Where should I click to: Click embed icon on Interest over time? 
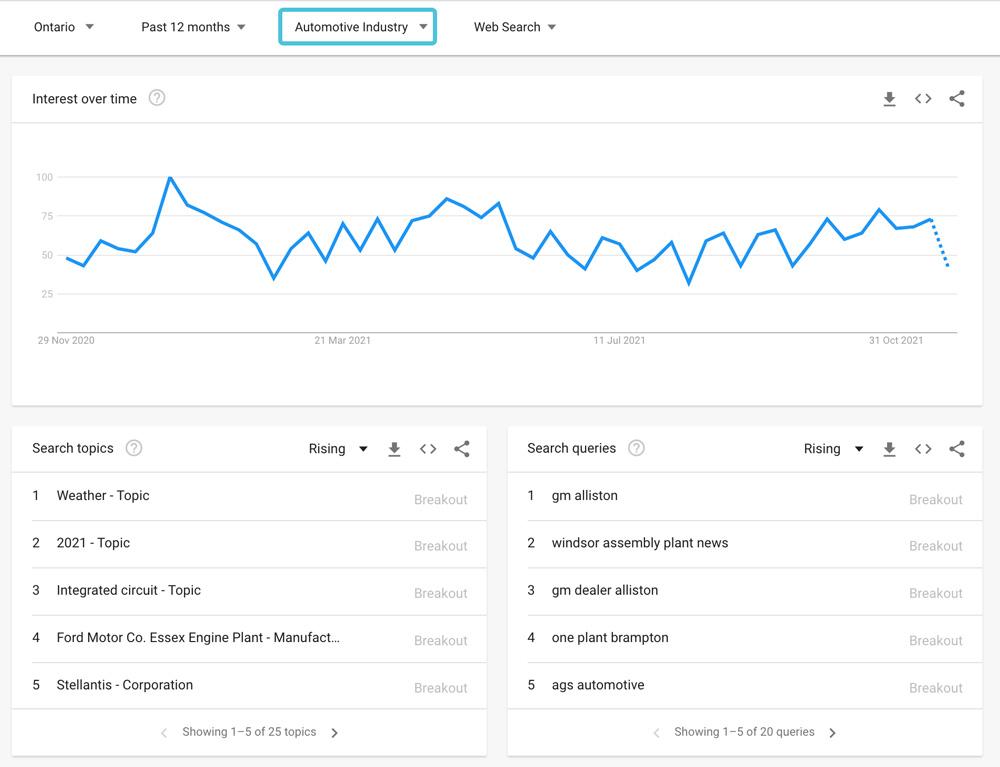tap(923, 99)
